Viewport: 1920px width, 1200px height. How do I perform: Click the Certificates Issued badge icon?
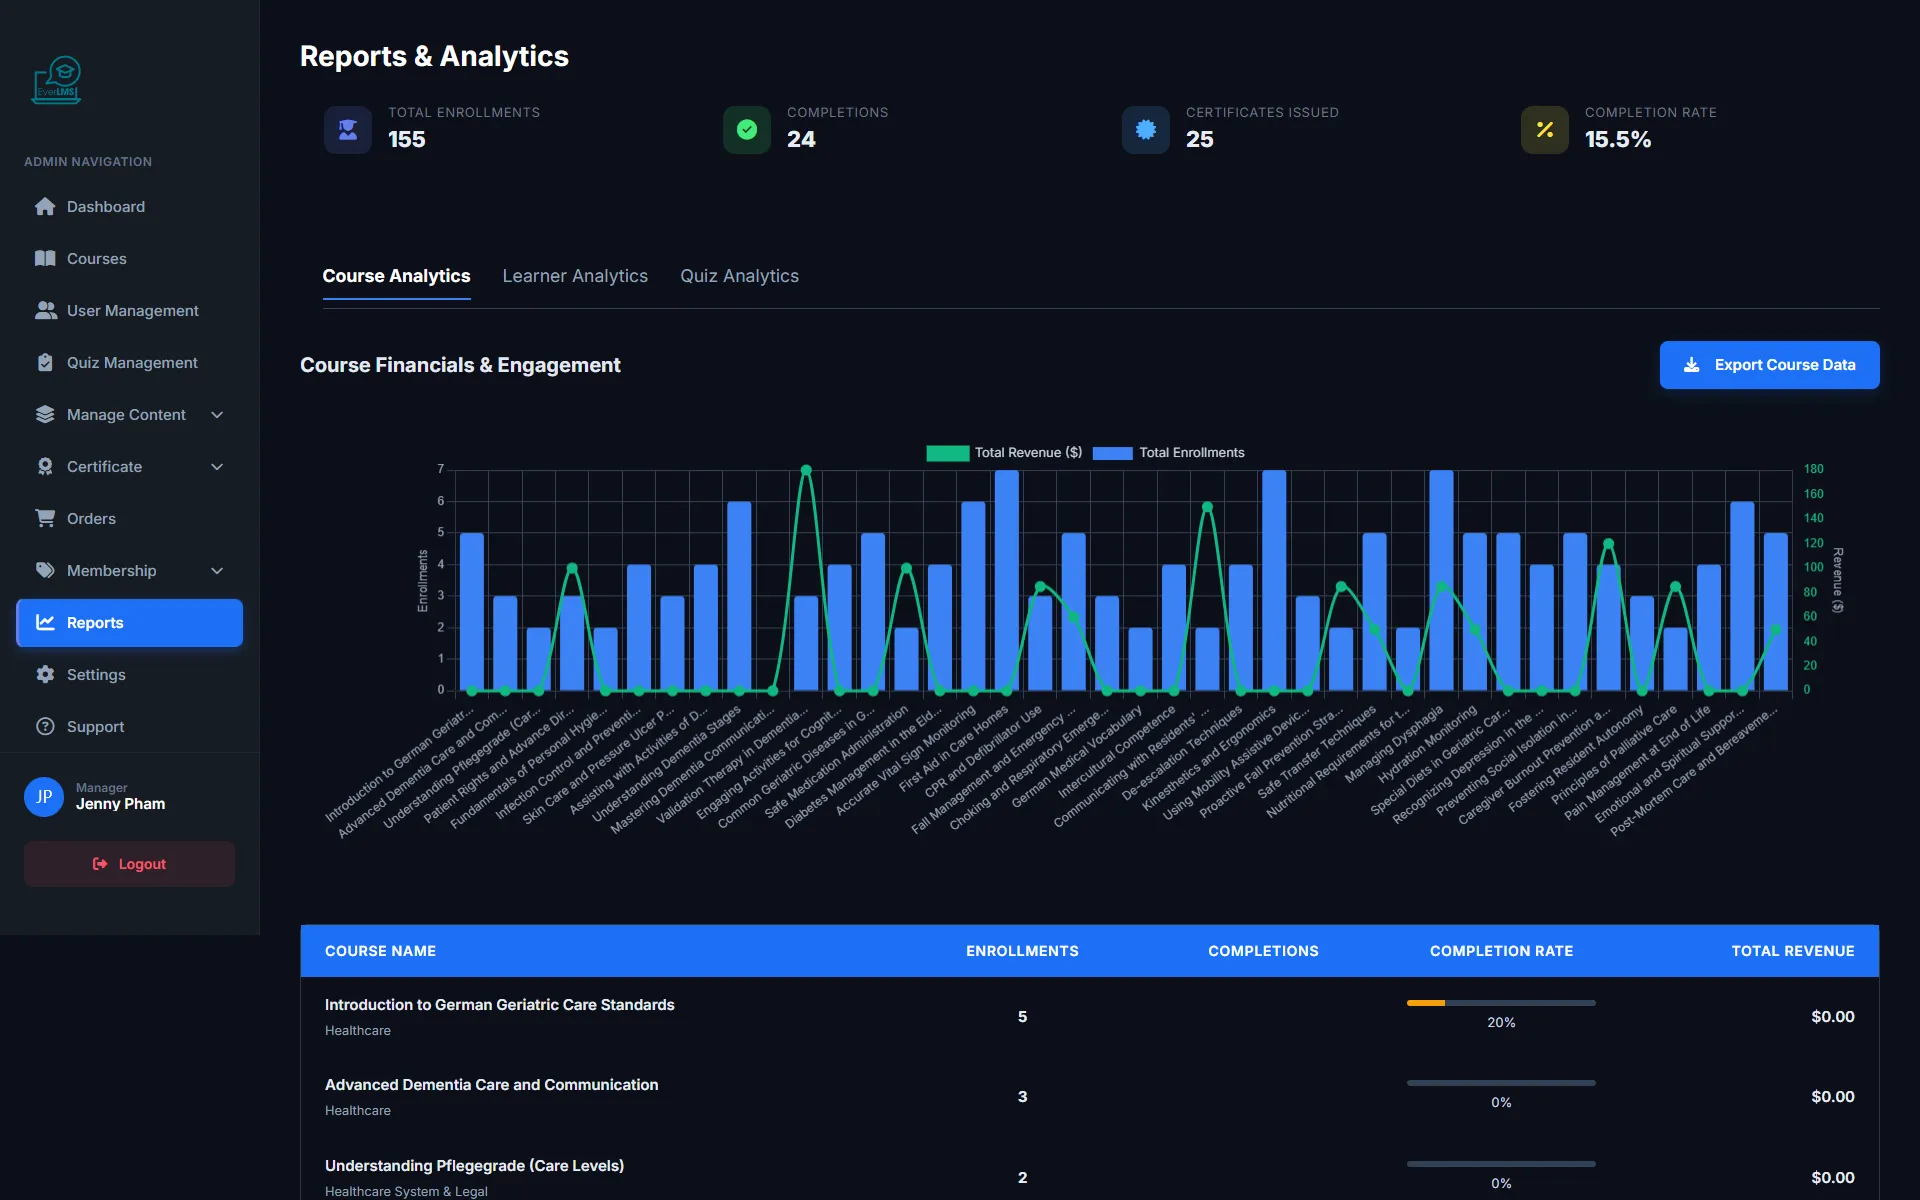coord(1146,130)
